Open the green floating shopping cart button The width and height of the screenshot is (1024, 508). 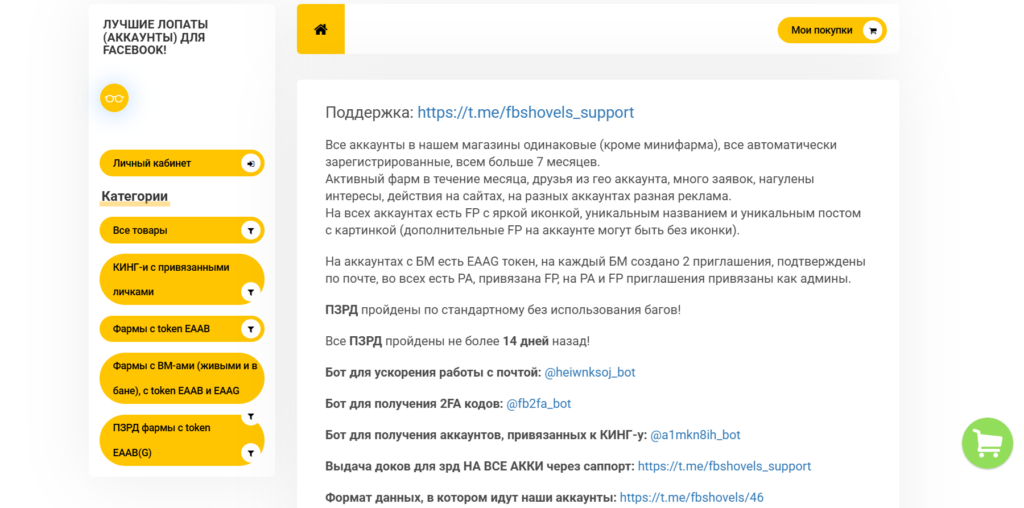click(987, 443)
